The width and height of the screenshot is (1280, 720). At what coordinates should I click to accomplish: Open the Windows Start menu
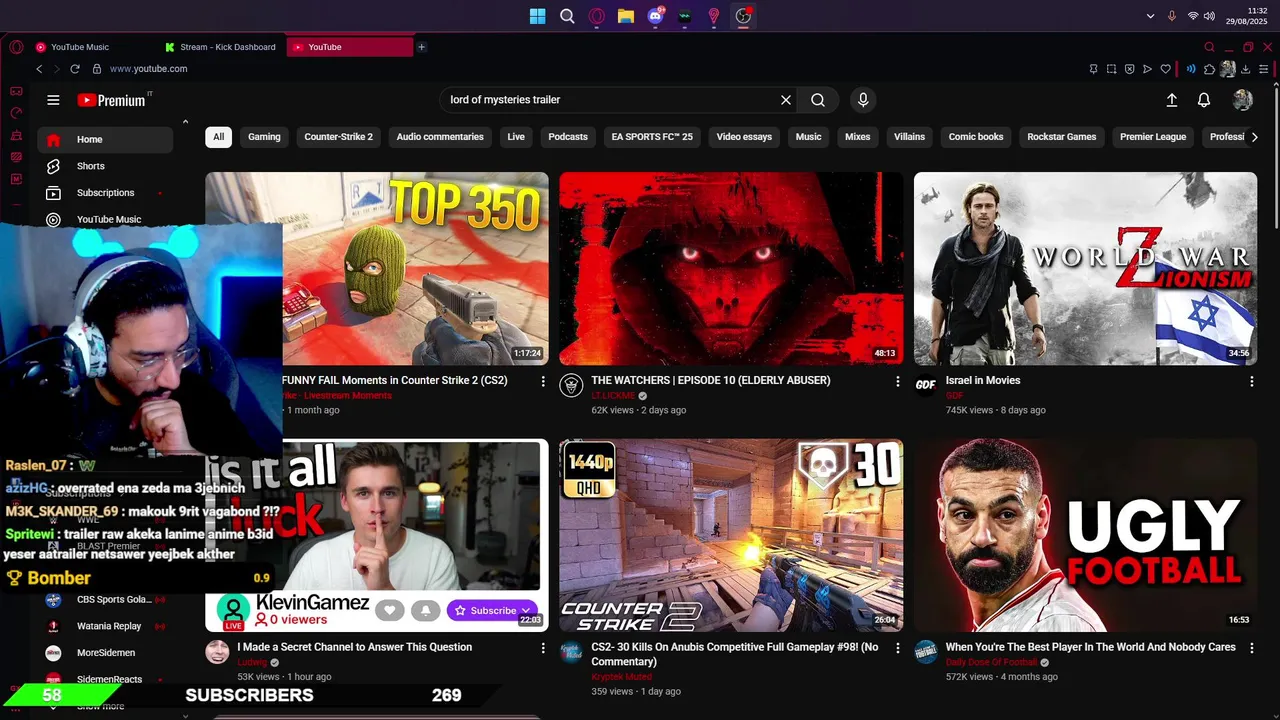tap(537, 16)
